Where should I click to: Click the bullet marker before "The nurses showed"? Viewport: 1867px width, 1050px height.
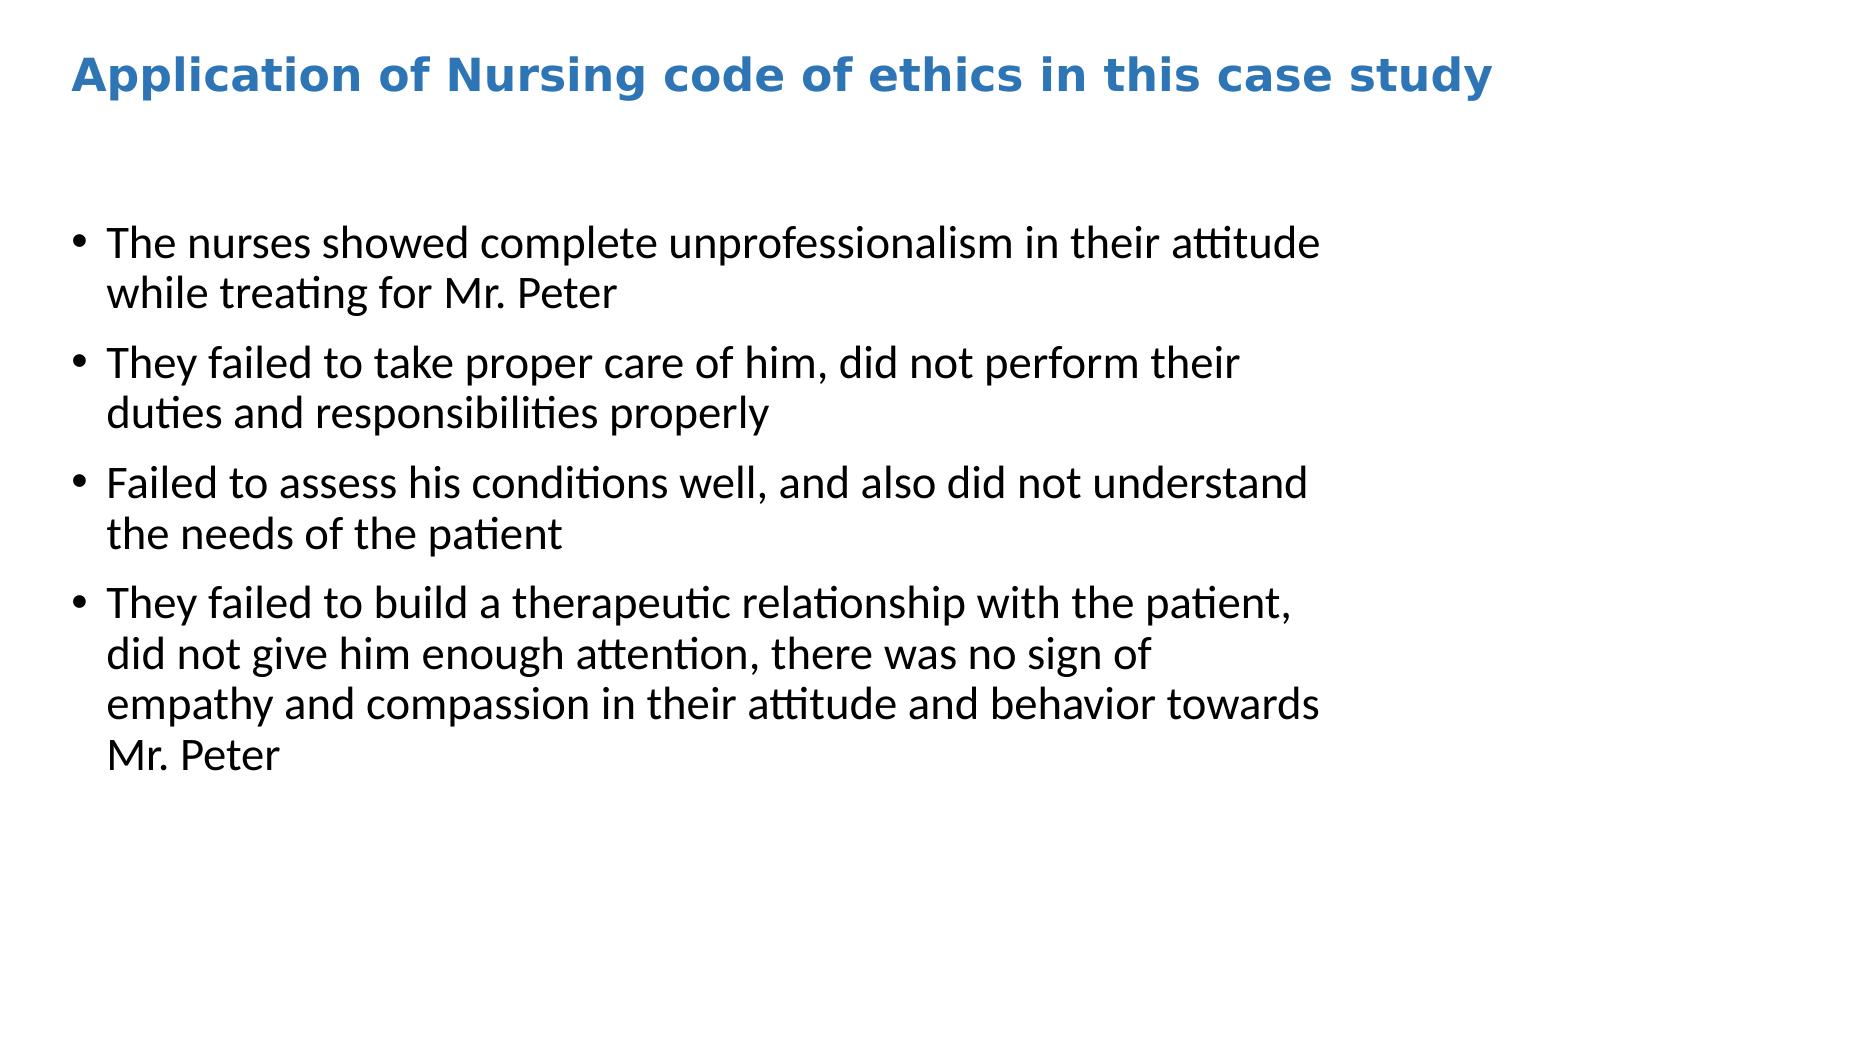point(78,241)
